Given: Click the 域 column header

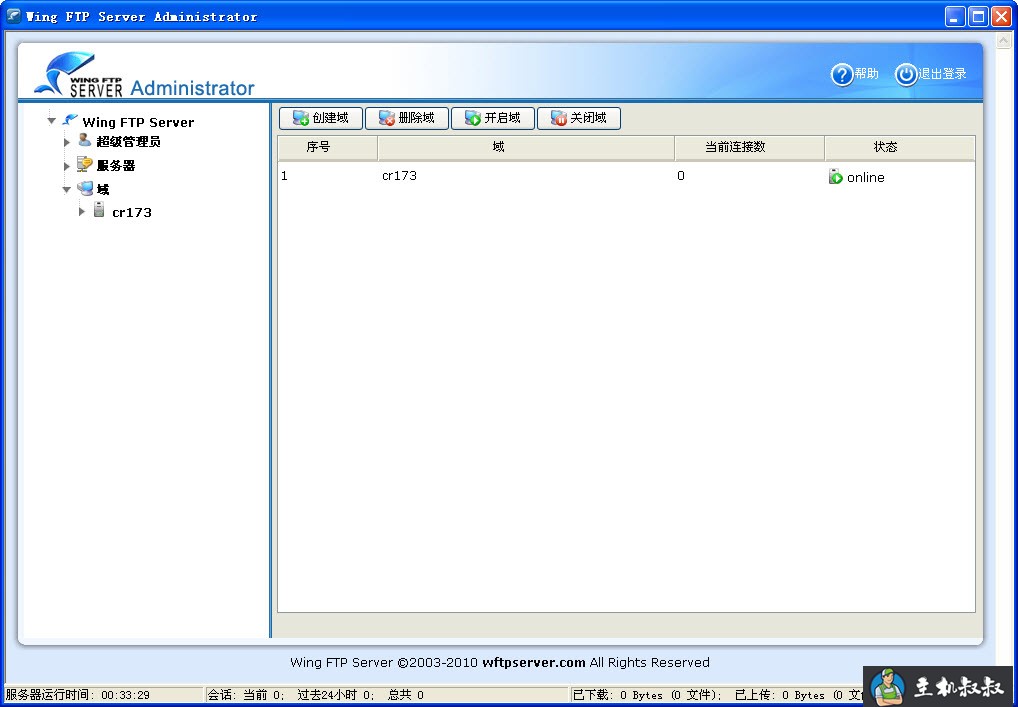Looking at the screenshot, I should (526, 147).
